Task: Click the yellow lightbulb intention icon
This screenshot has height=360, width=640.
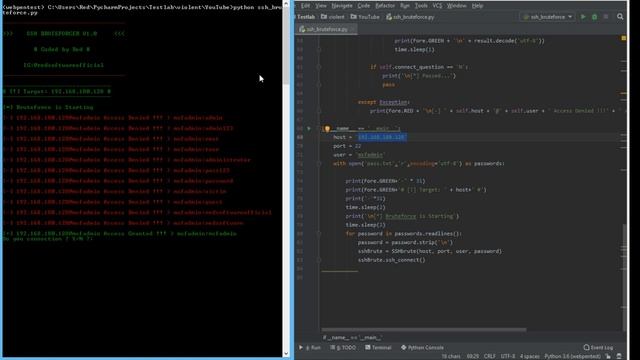Action: (327, 129)
